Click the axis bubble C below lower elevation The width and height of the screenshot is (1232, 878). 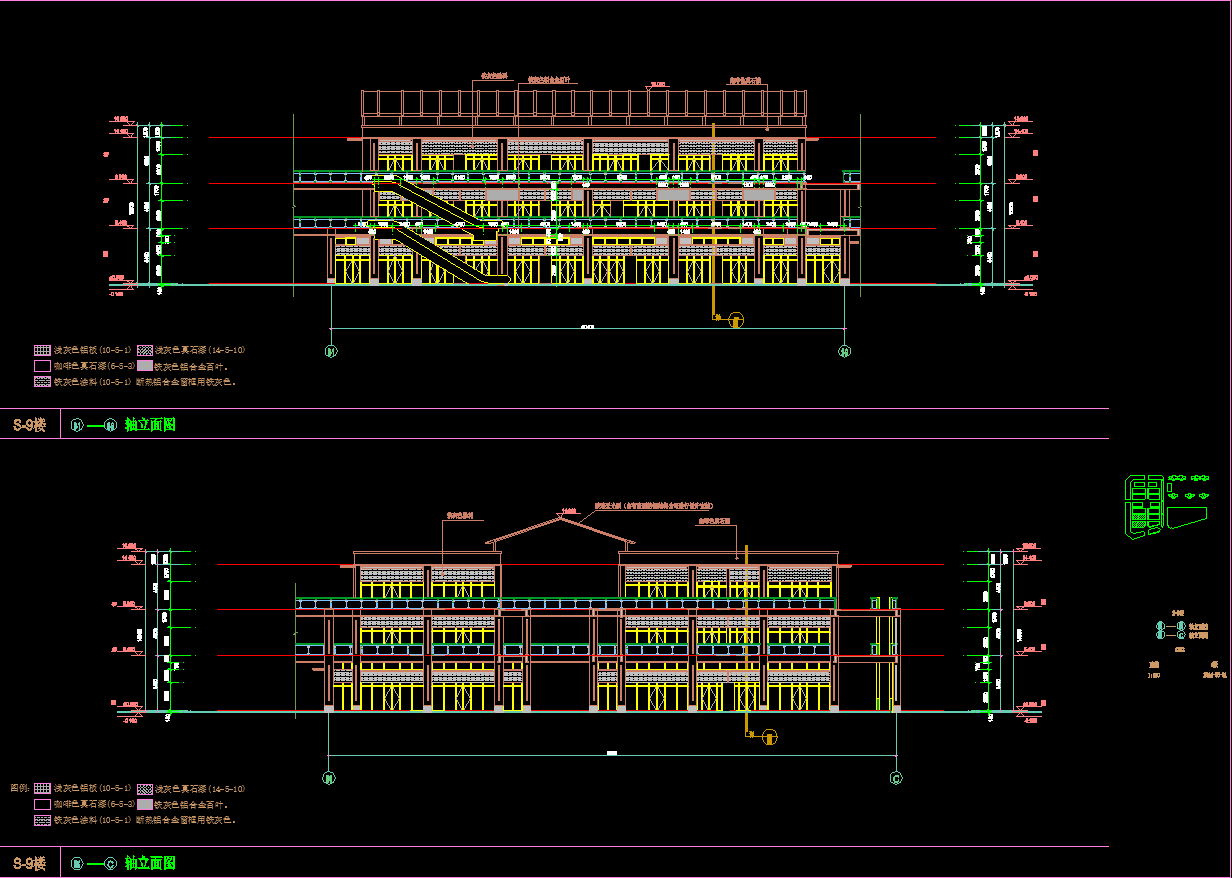896,777
